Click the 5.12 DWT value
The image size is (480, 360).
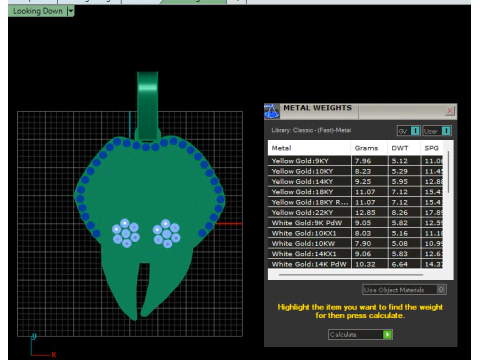click(x=399, y=161)
